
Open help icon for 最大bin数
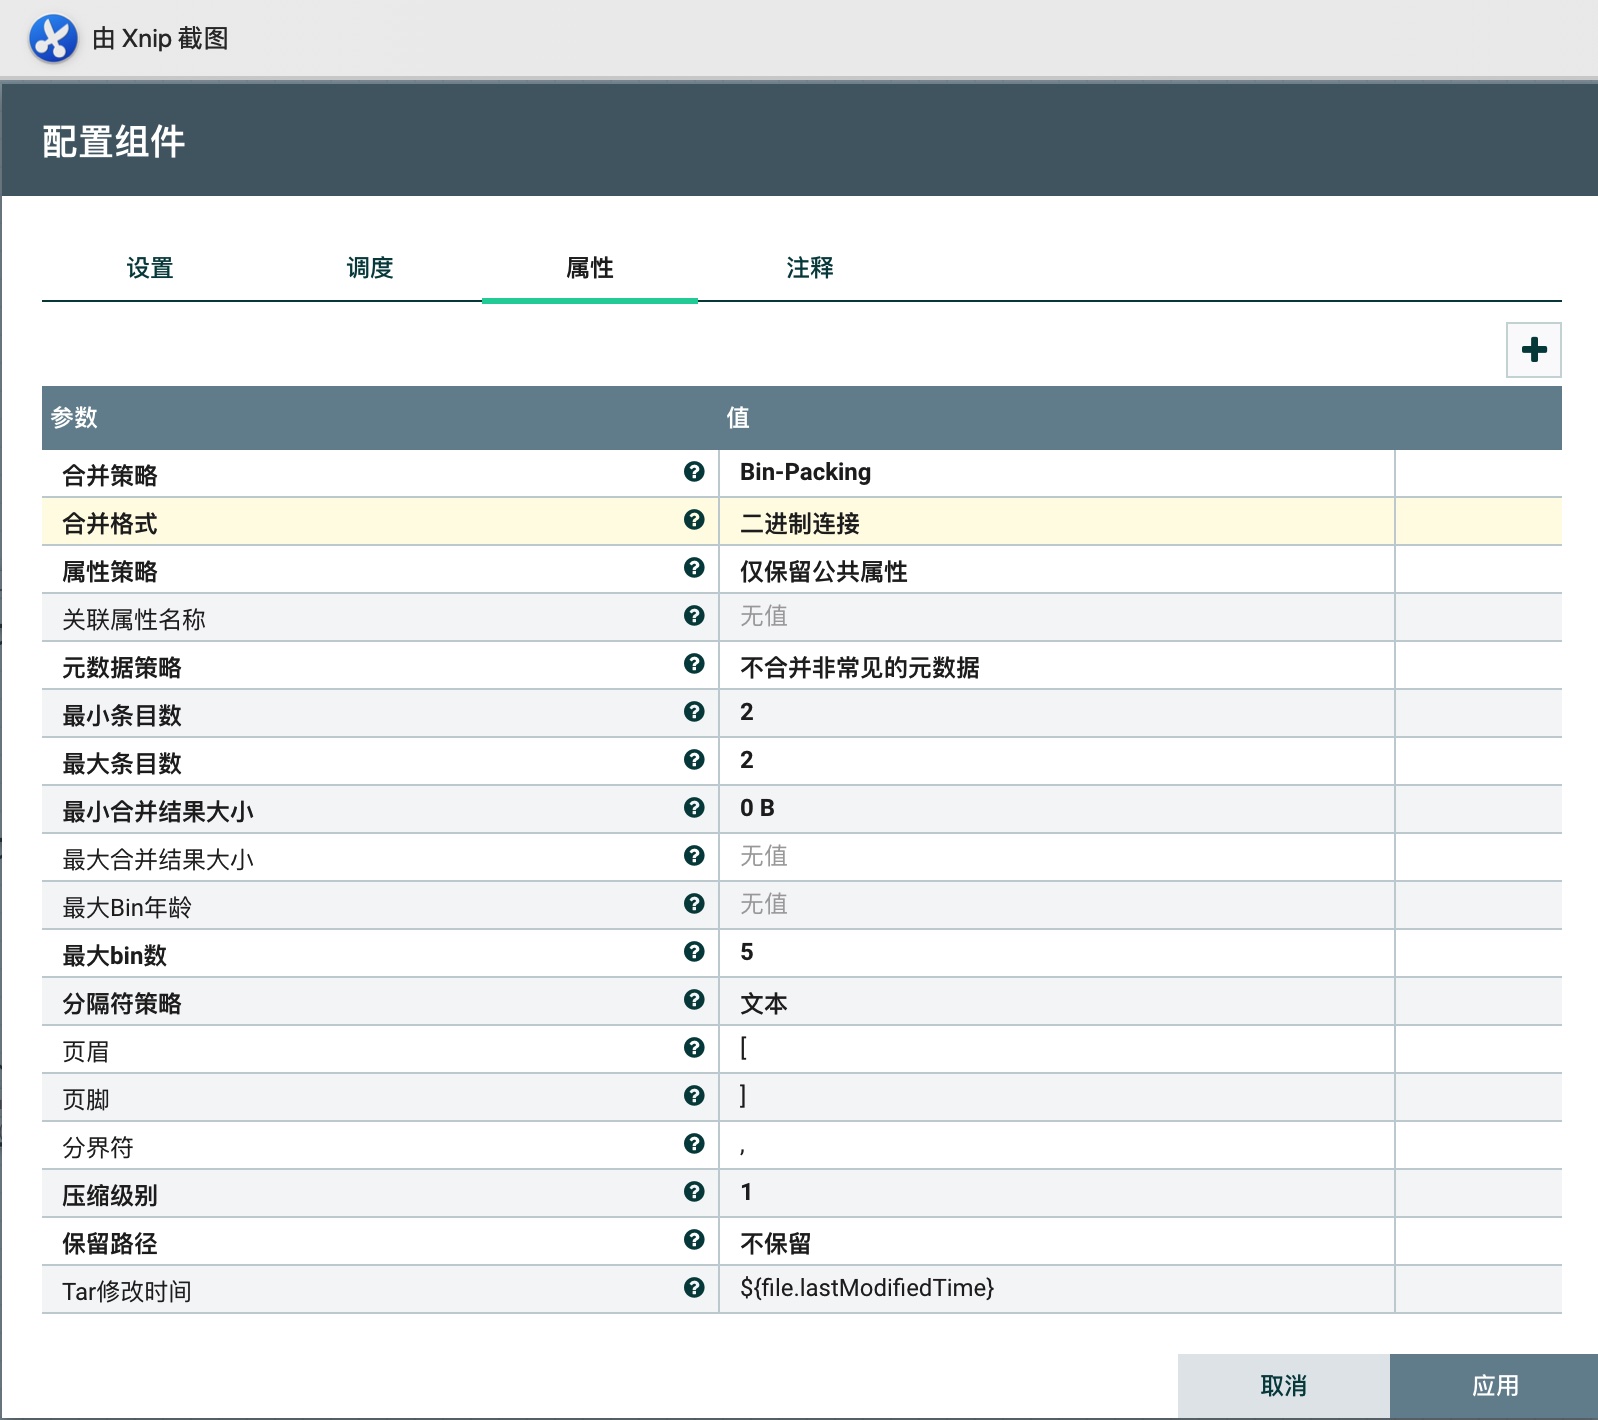[694, 952]
